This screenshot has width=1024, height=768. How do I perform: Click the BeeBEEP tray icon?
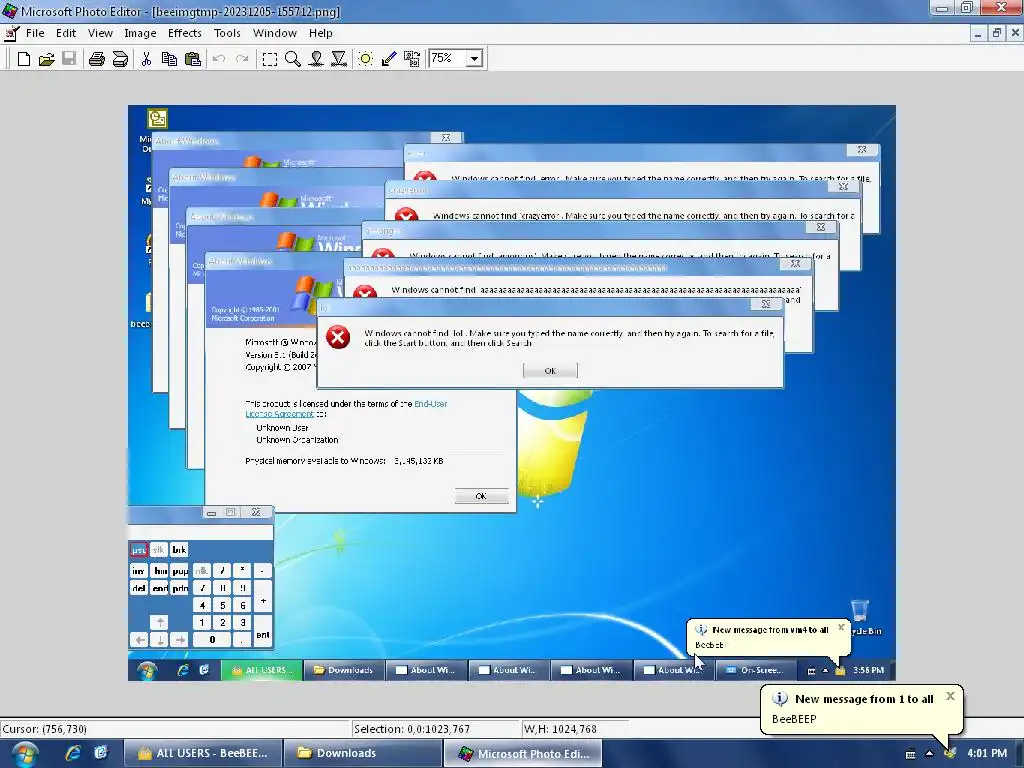click(x=950, y=754)
